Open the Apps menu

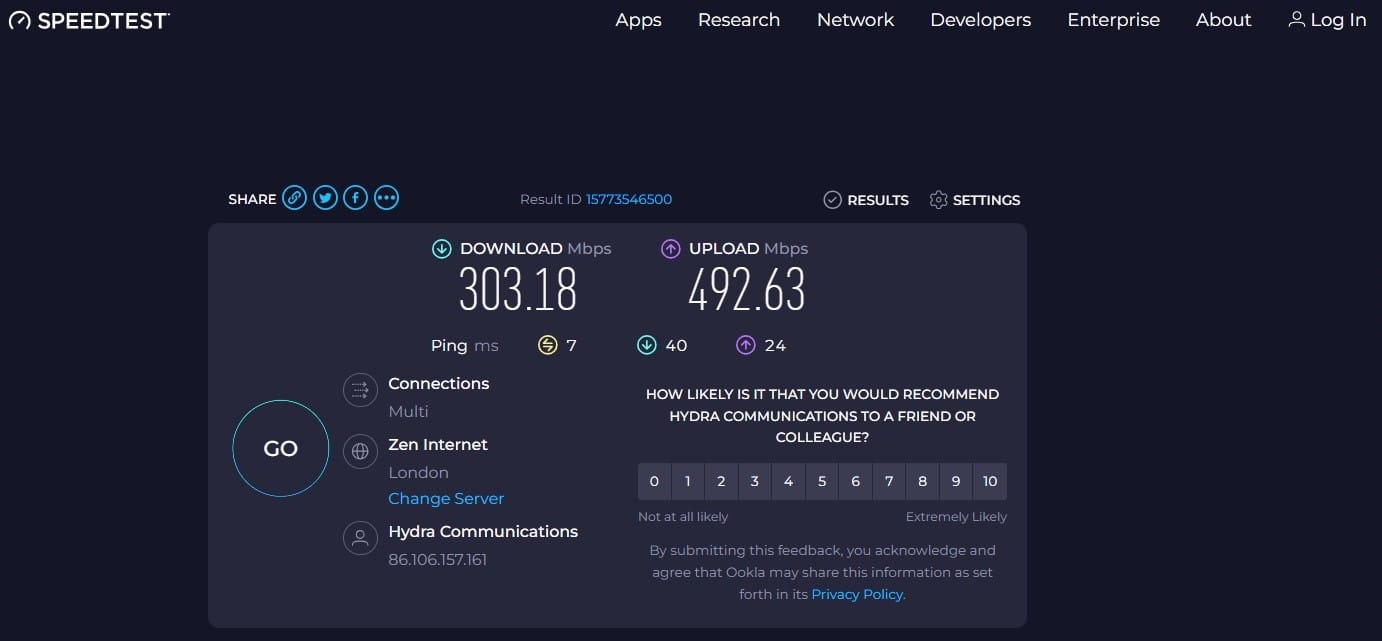click(x=638, y=20)
